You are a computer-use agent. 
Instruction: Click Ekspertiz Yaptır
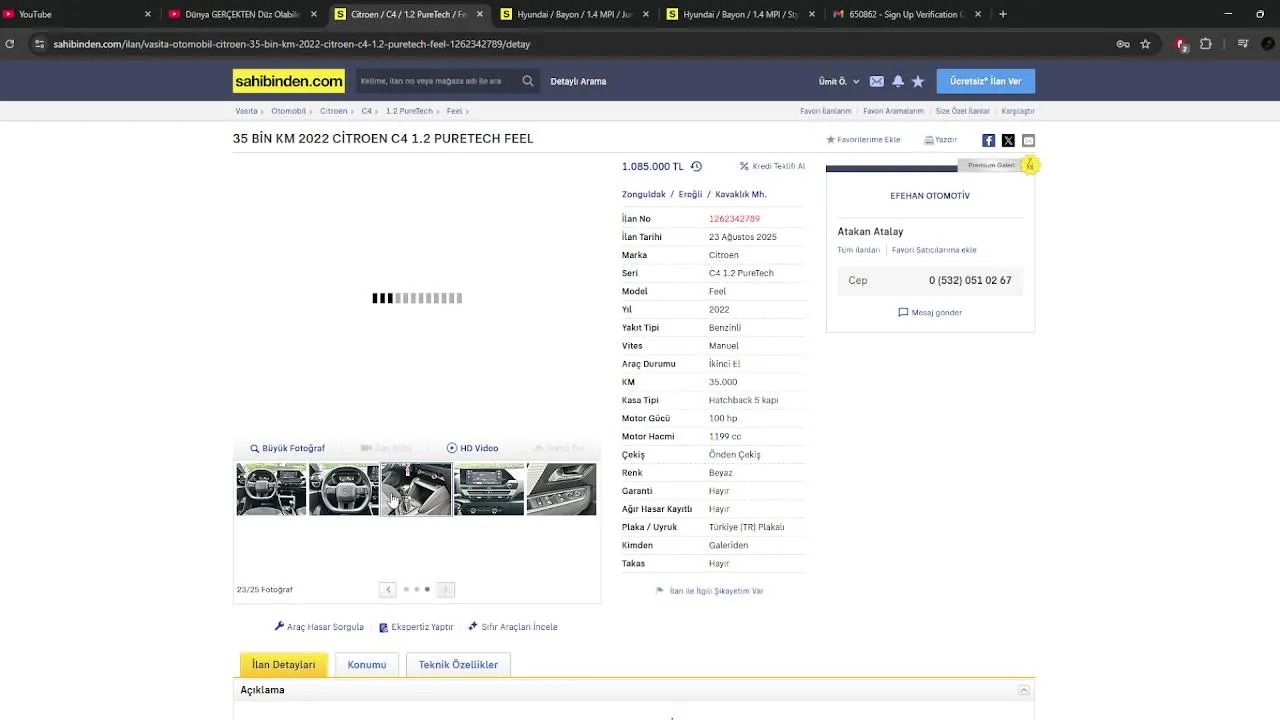click(416, 627)
